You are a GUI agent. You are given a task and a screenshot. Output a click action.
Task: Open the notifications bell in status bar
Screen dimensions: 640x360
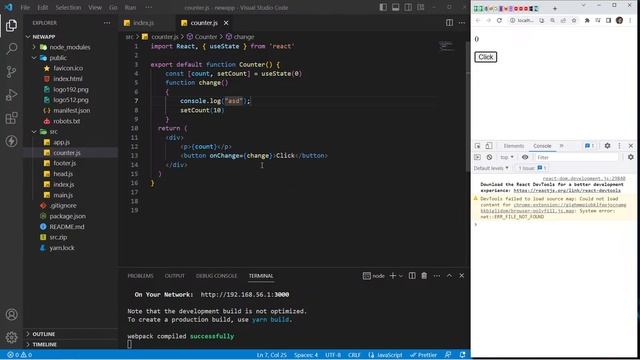point(462,355)
